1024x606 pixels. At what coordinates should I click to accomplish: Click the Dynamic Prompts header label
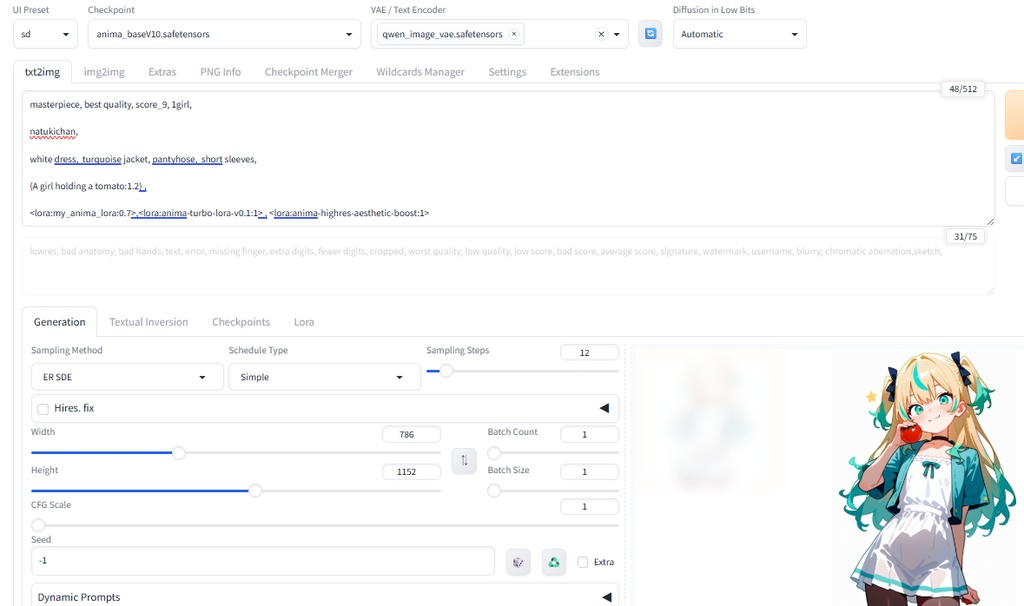click(79, 597)
